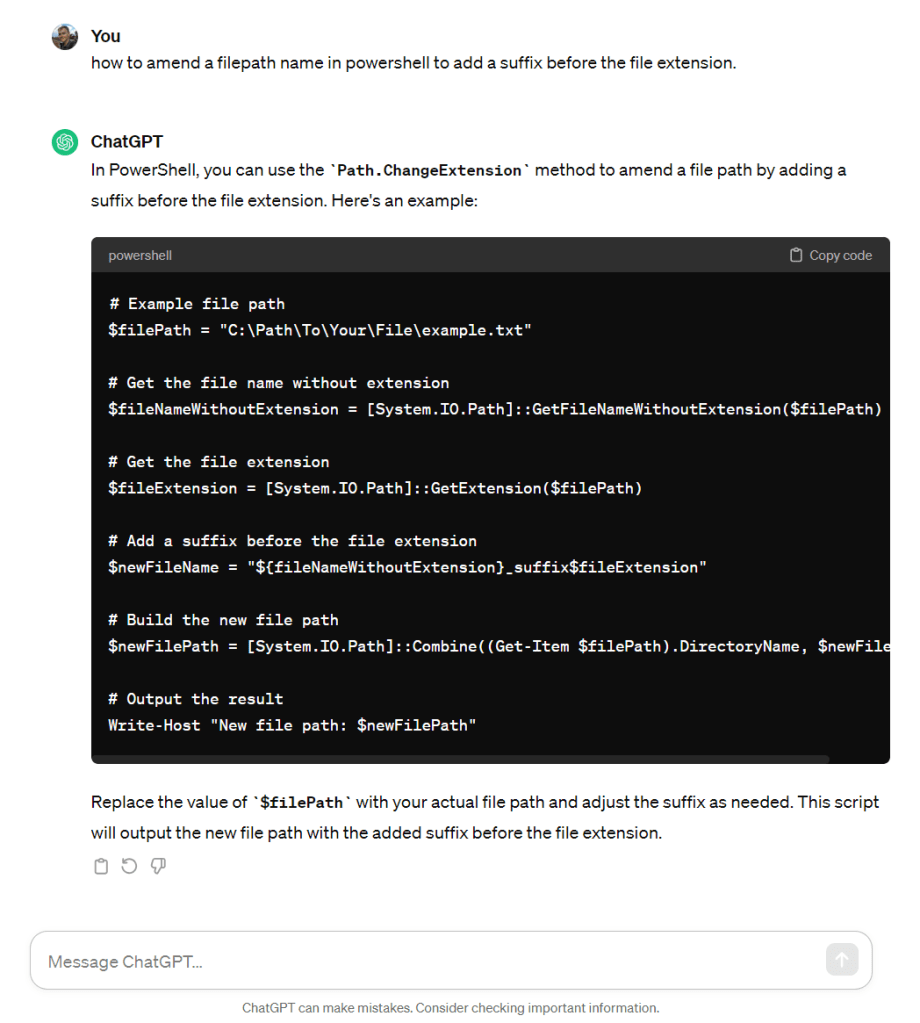Click the Write-Host output code line

pyautogui.click(x=292, y=725)
